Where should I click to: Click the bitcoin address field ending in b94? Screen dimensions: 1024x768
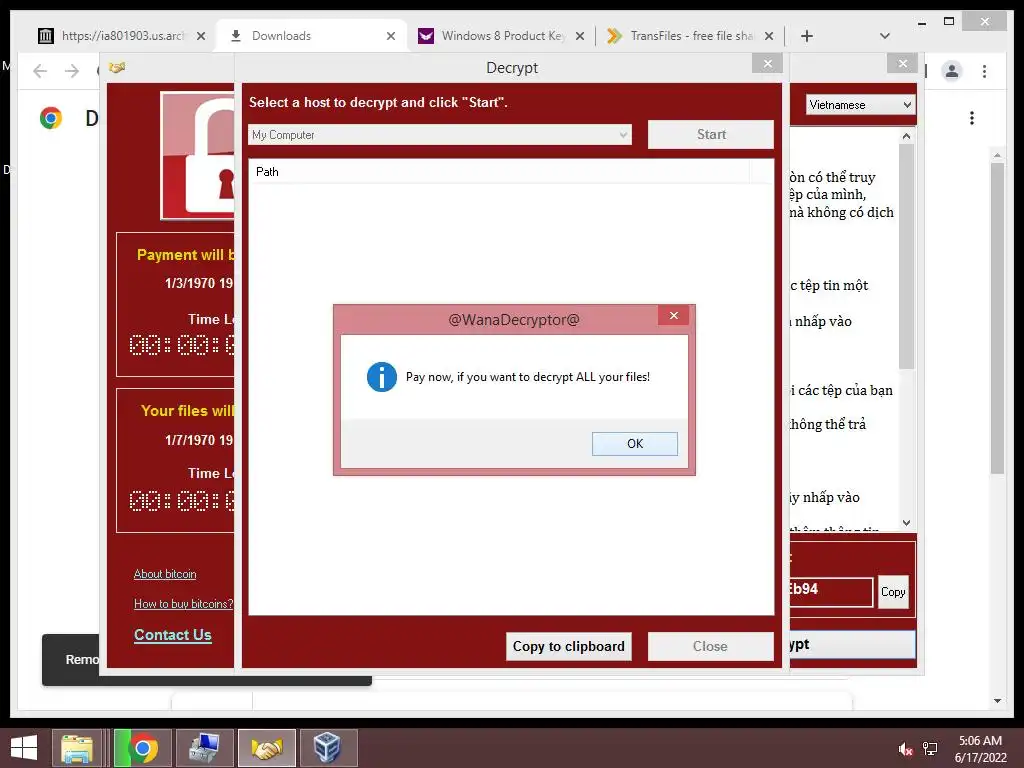pyautogui.click(x=831, y=592)
